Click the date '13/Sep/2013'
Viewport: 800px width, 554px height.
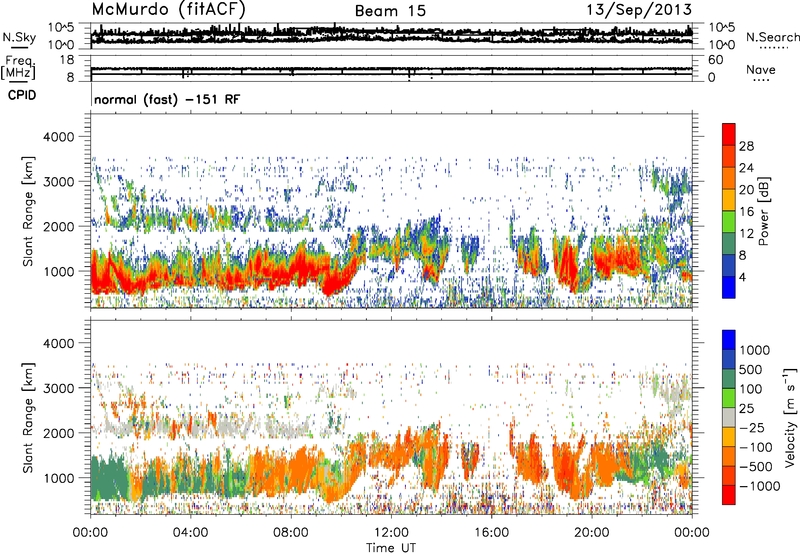click(x=639, y=9)
